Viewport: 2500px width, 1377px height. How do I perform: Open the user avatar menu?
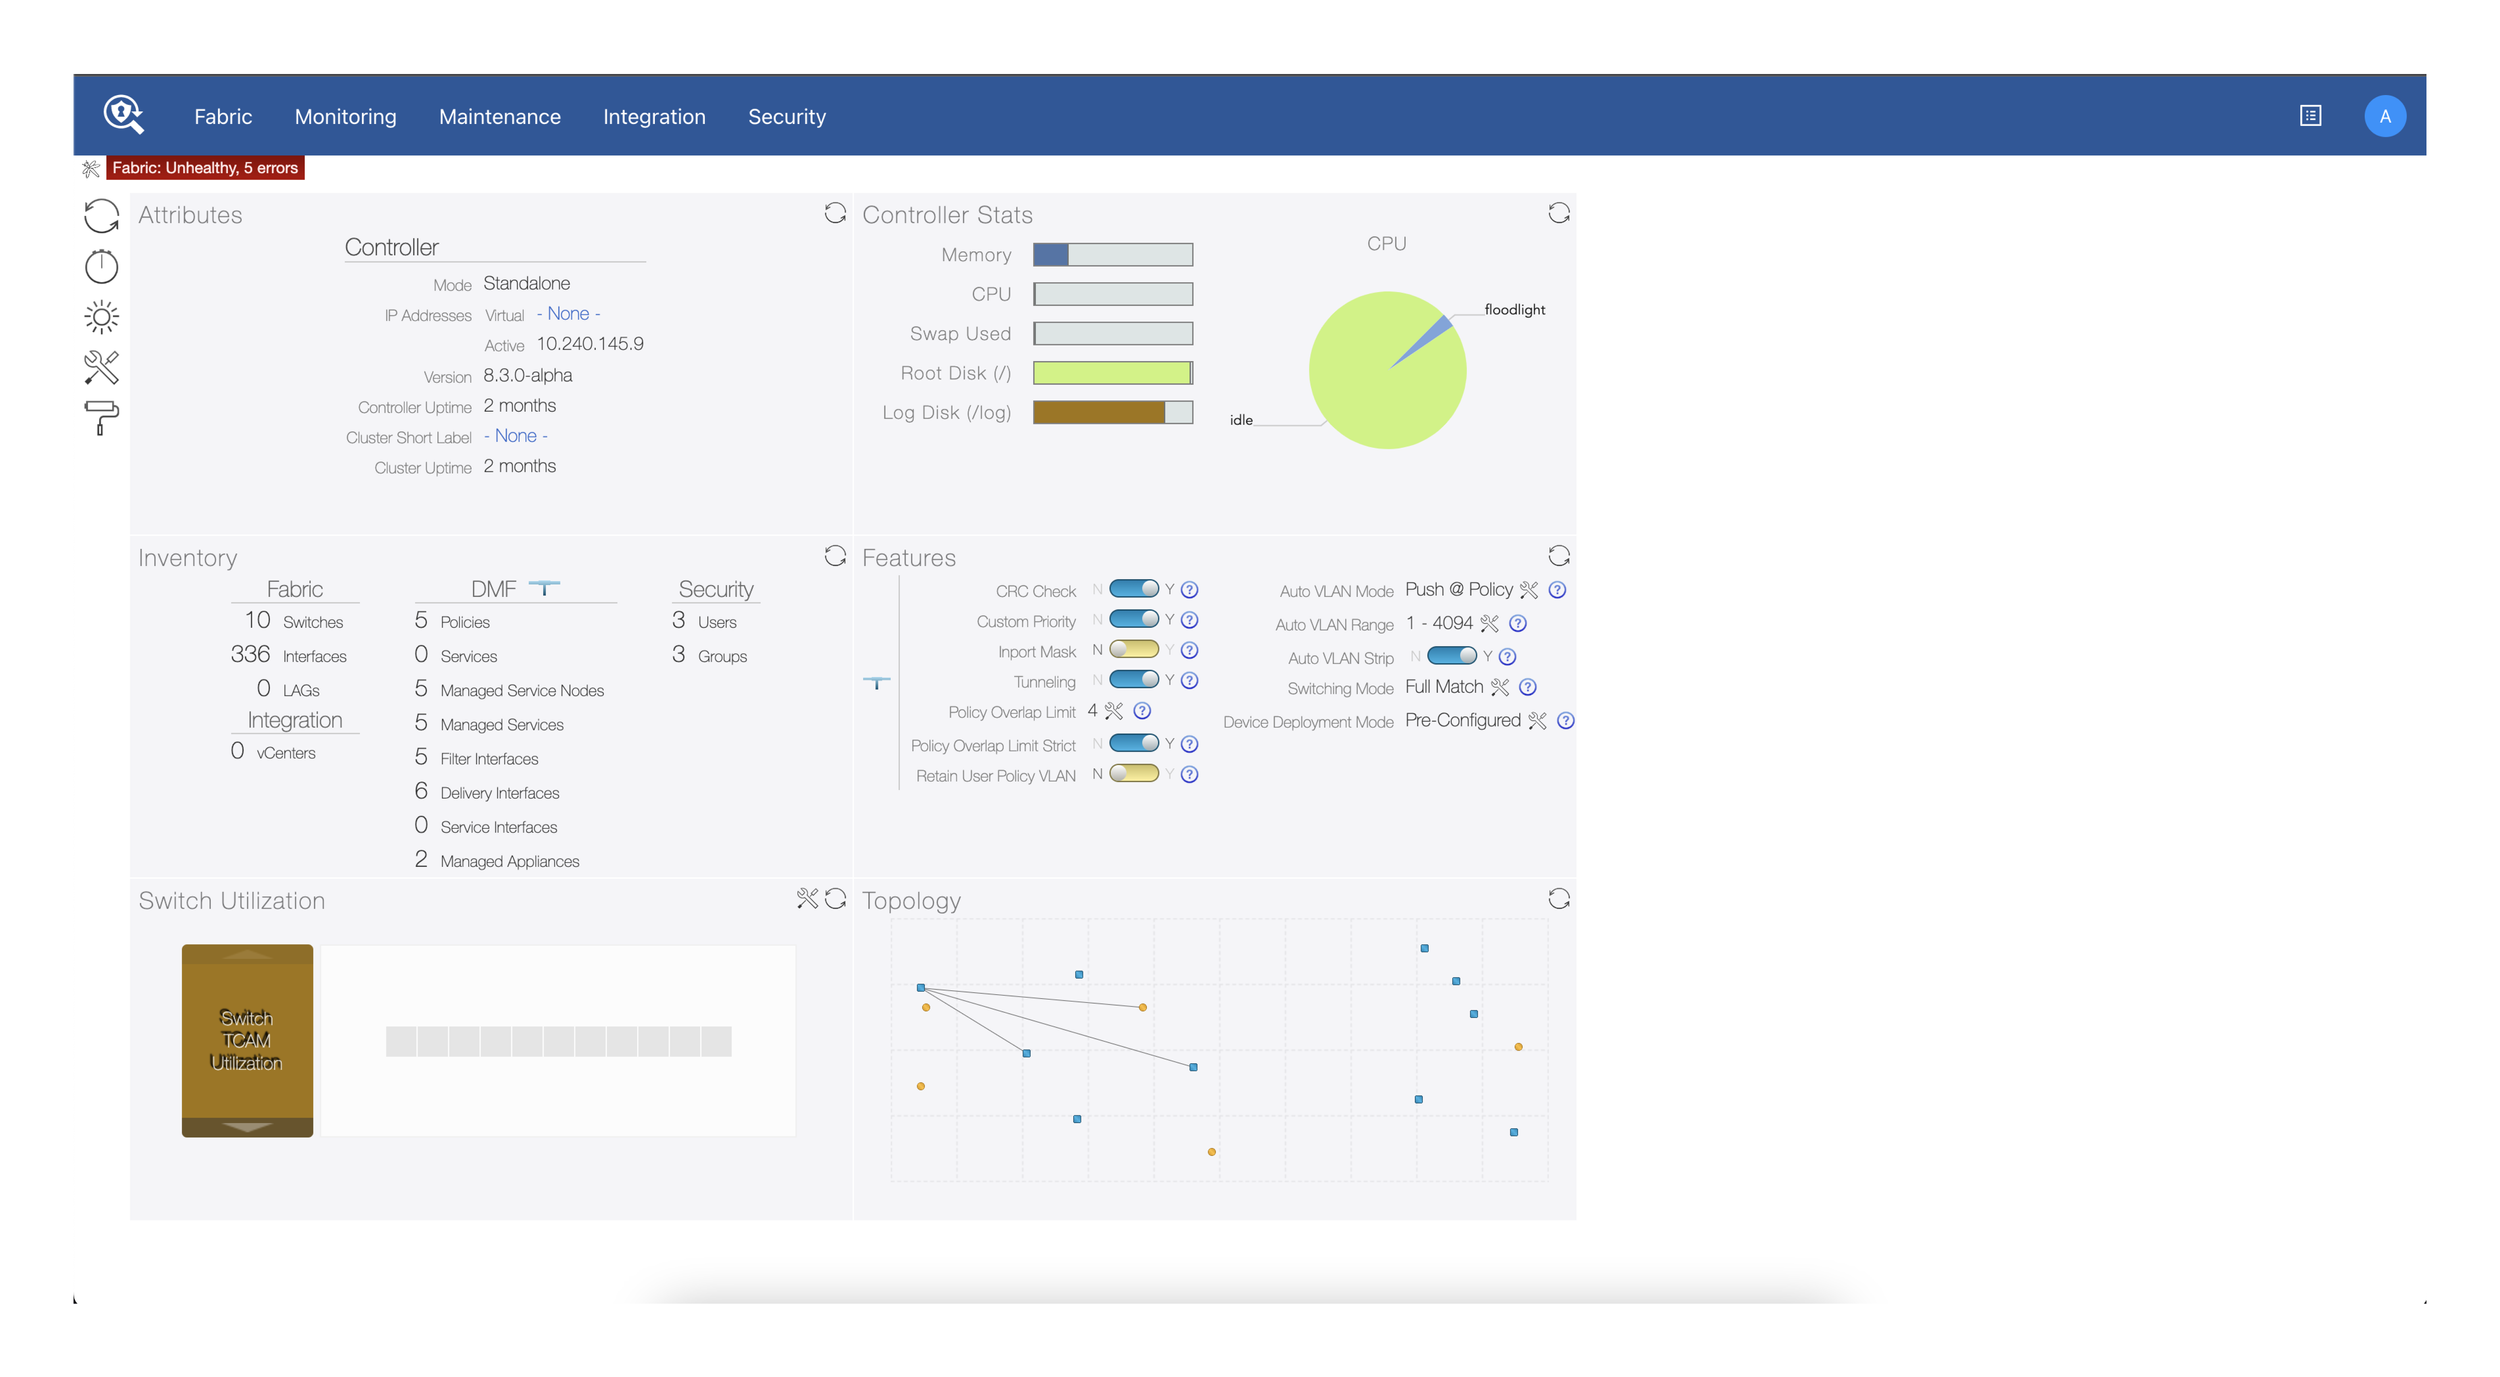tap(2385, 116)
